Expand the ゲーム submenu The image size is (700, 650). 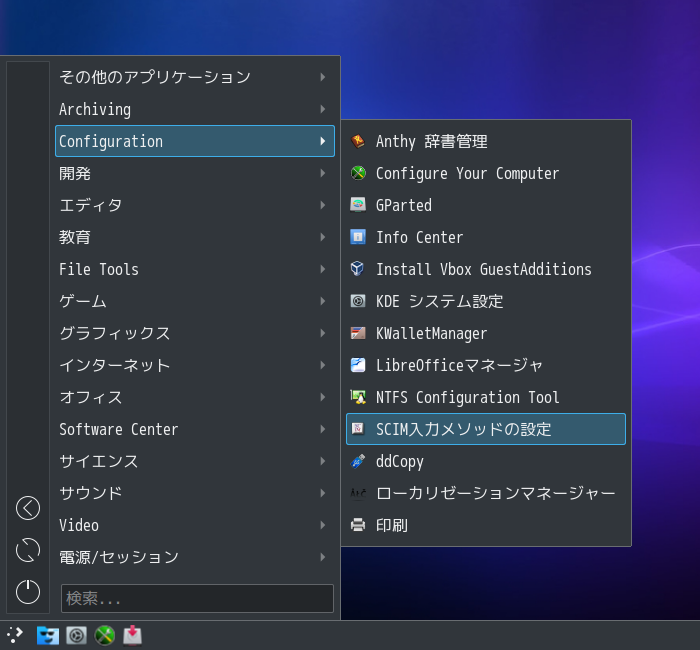195,301
